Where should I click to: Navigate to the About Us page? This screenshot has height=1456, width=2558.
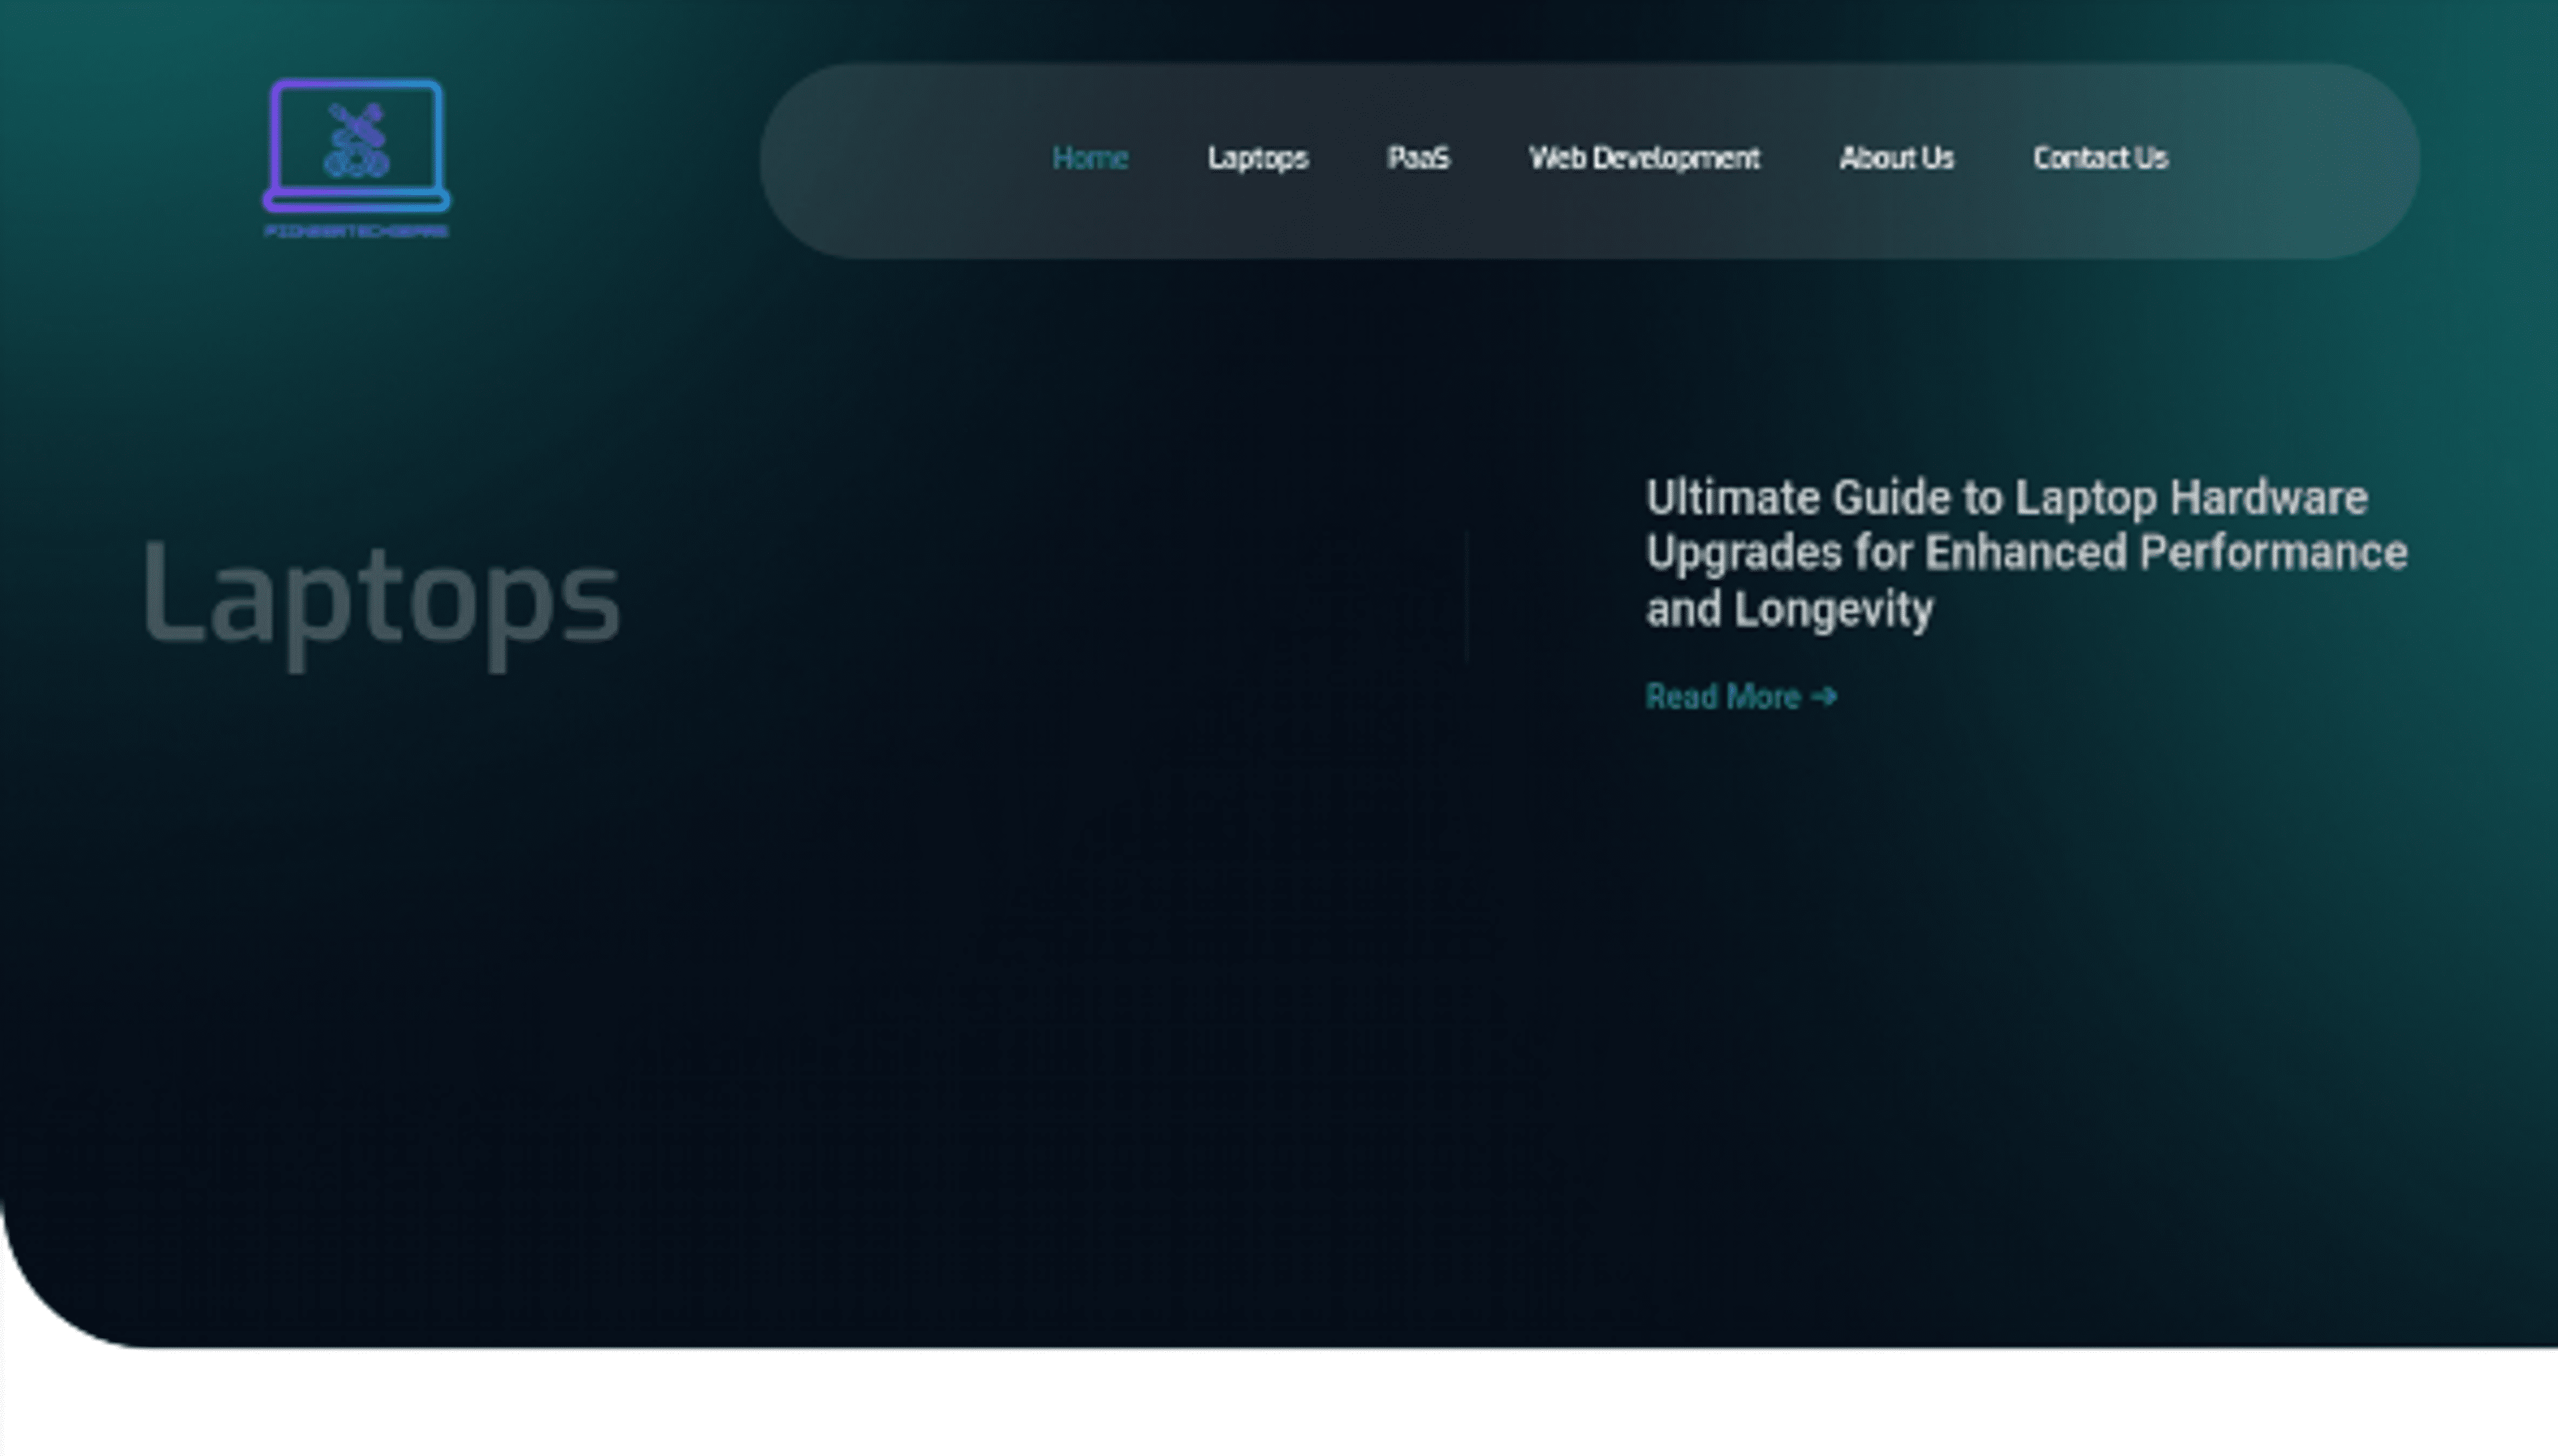1896,158
